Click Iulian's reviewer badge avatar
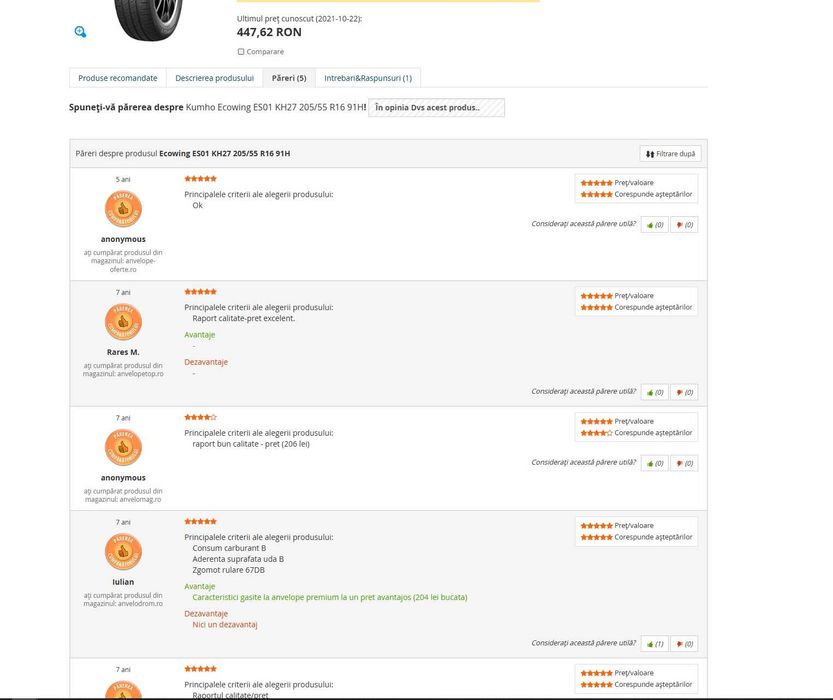Screen dimensions: 833x700 click(123, 552)
